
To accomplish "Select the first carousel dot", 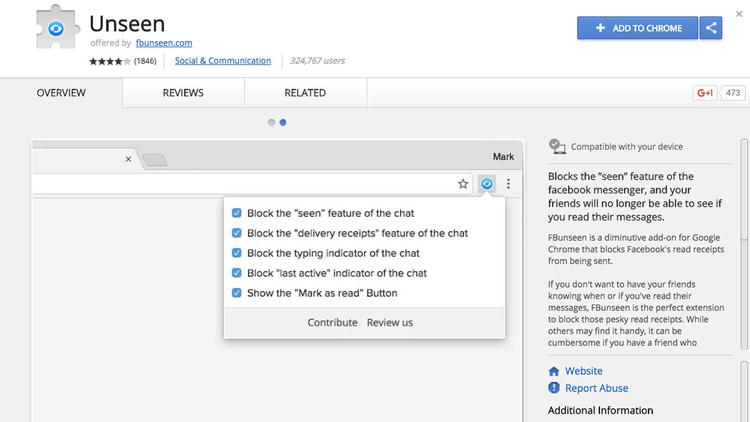I will (x=271, y=122).
